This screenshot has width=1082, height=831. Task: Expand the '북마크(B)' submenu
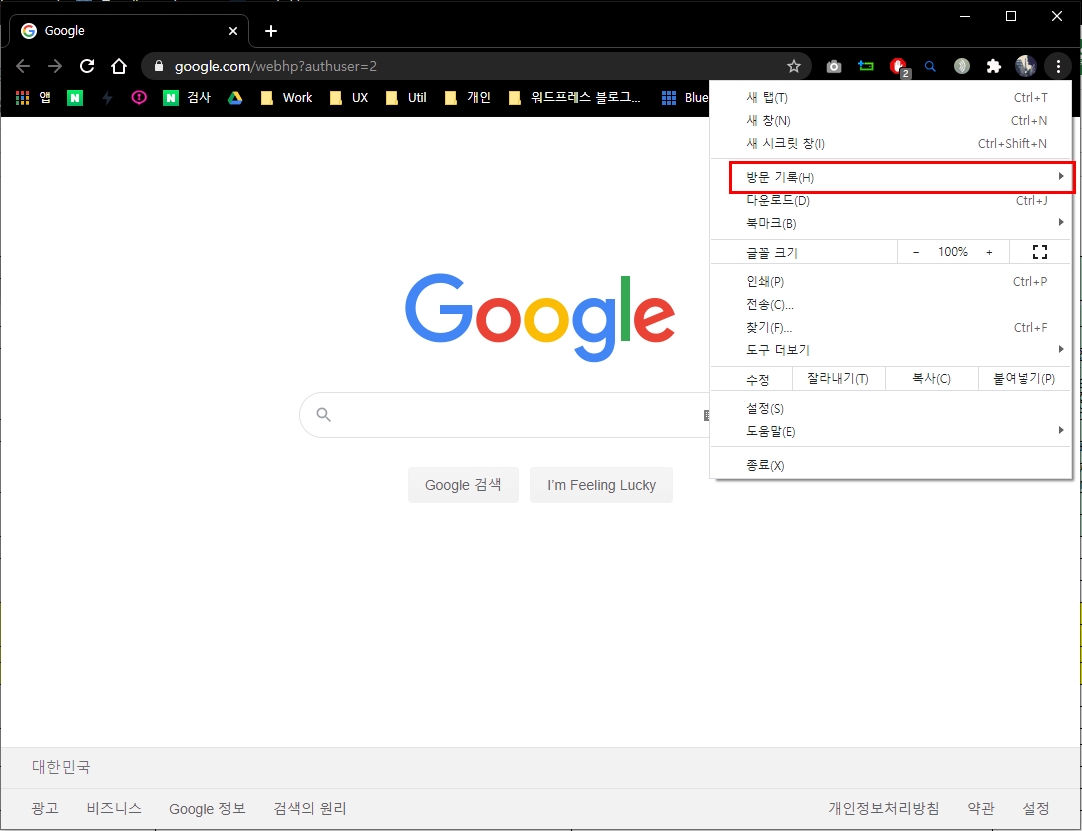[x=891, y=223]
